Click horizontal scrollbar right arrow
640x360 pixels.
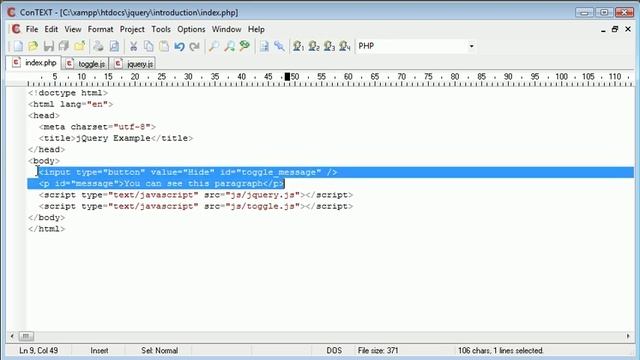(628, 336)
